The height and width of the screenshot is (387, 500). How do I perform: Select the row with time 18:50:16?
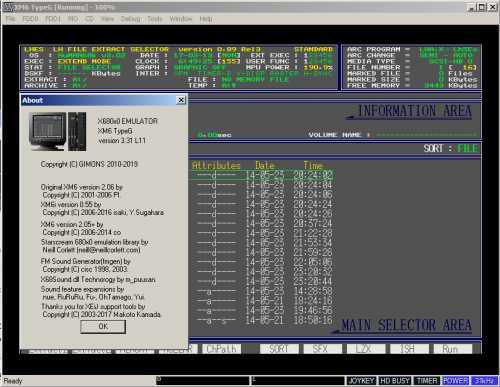click(261, 321)
